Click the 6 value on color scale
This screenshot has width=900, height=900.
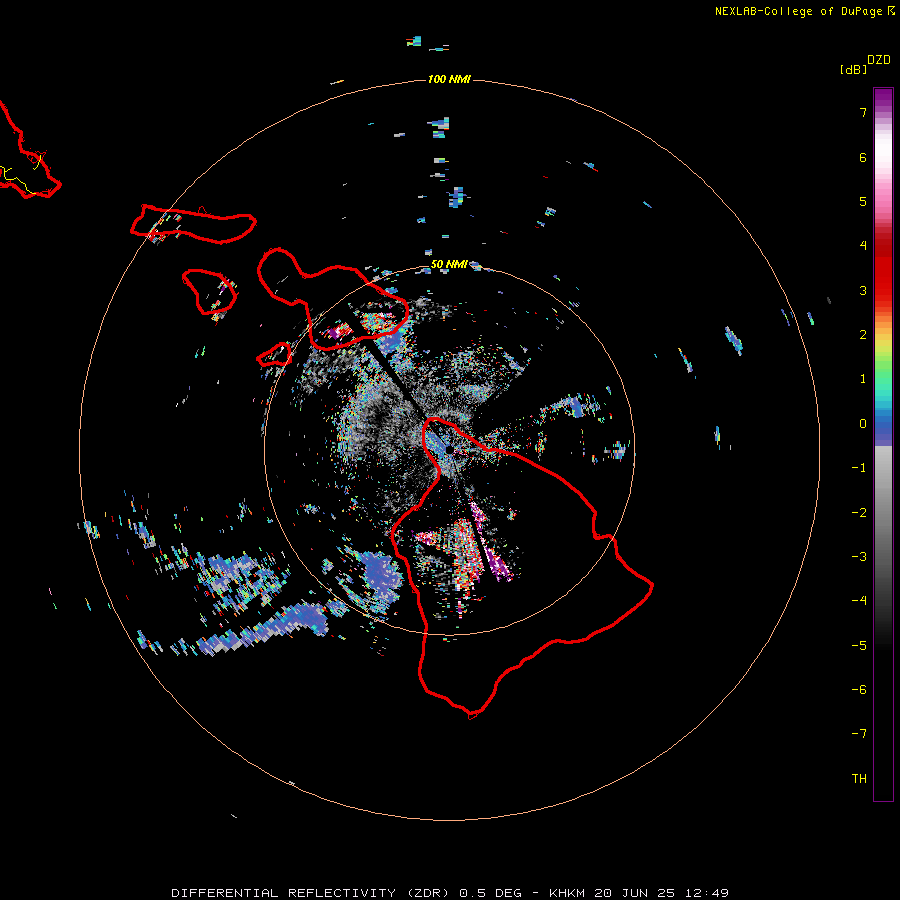click(x=863, y=157)
